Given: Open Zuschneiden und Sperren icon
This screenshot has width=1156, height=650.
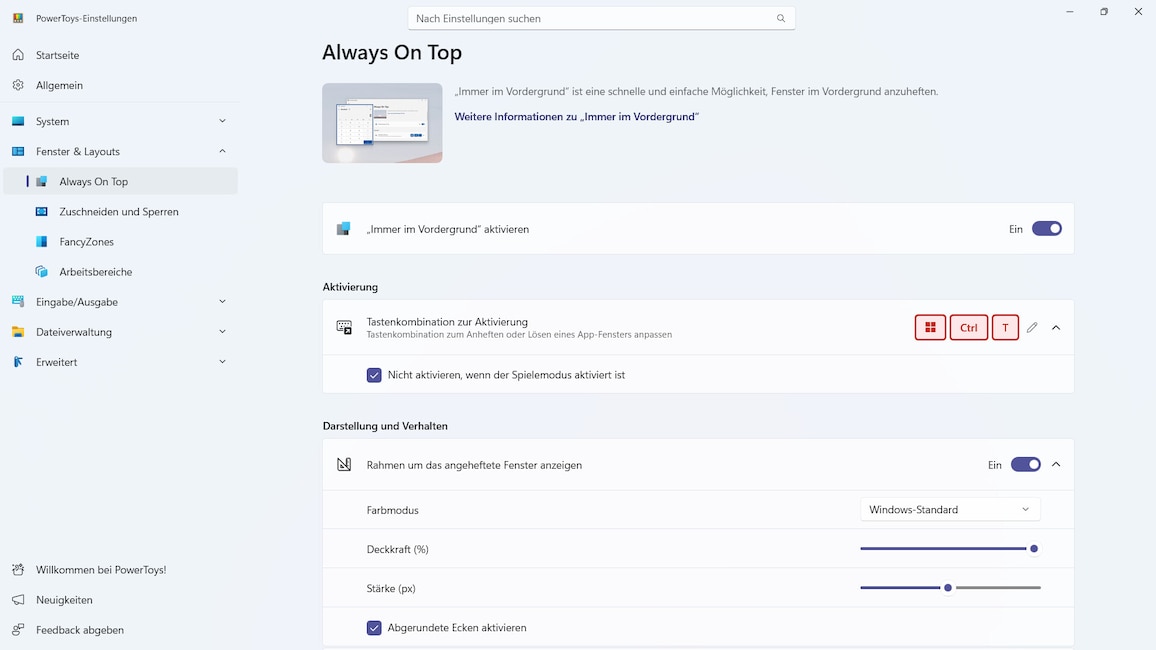Looking at the screenshot, I should pyautogui.click(x=42, y=212).
